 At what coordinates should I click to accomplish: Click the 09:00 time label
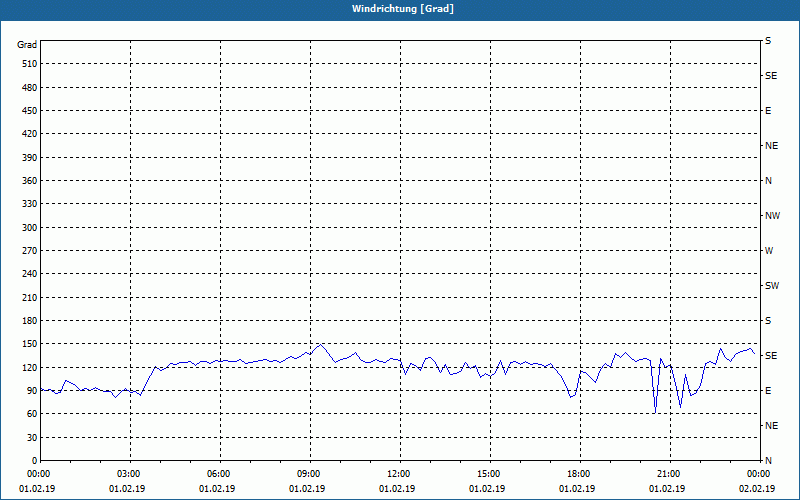[310, 474]
